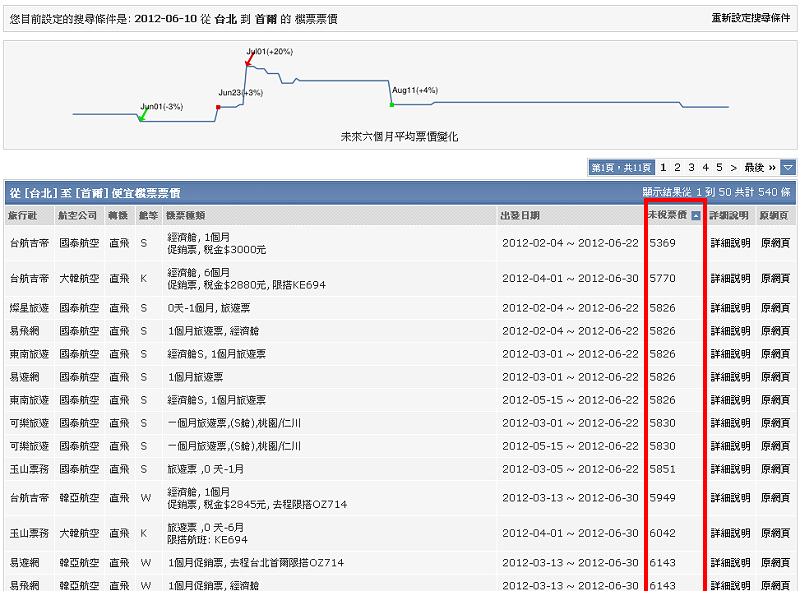
Task: Click the 轉機 column header
Action: click(118, 215)
